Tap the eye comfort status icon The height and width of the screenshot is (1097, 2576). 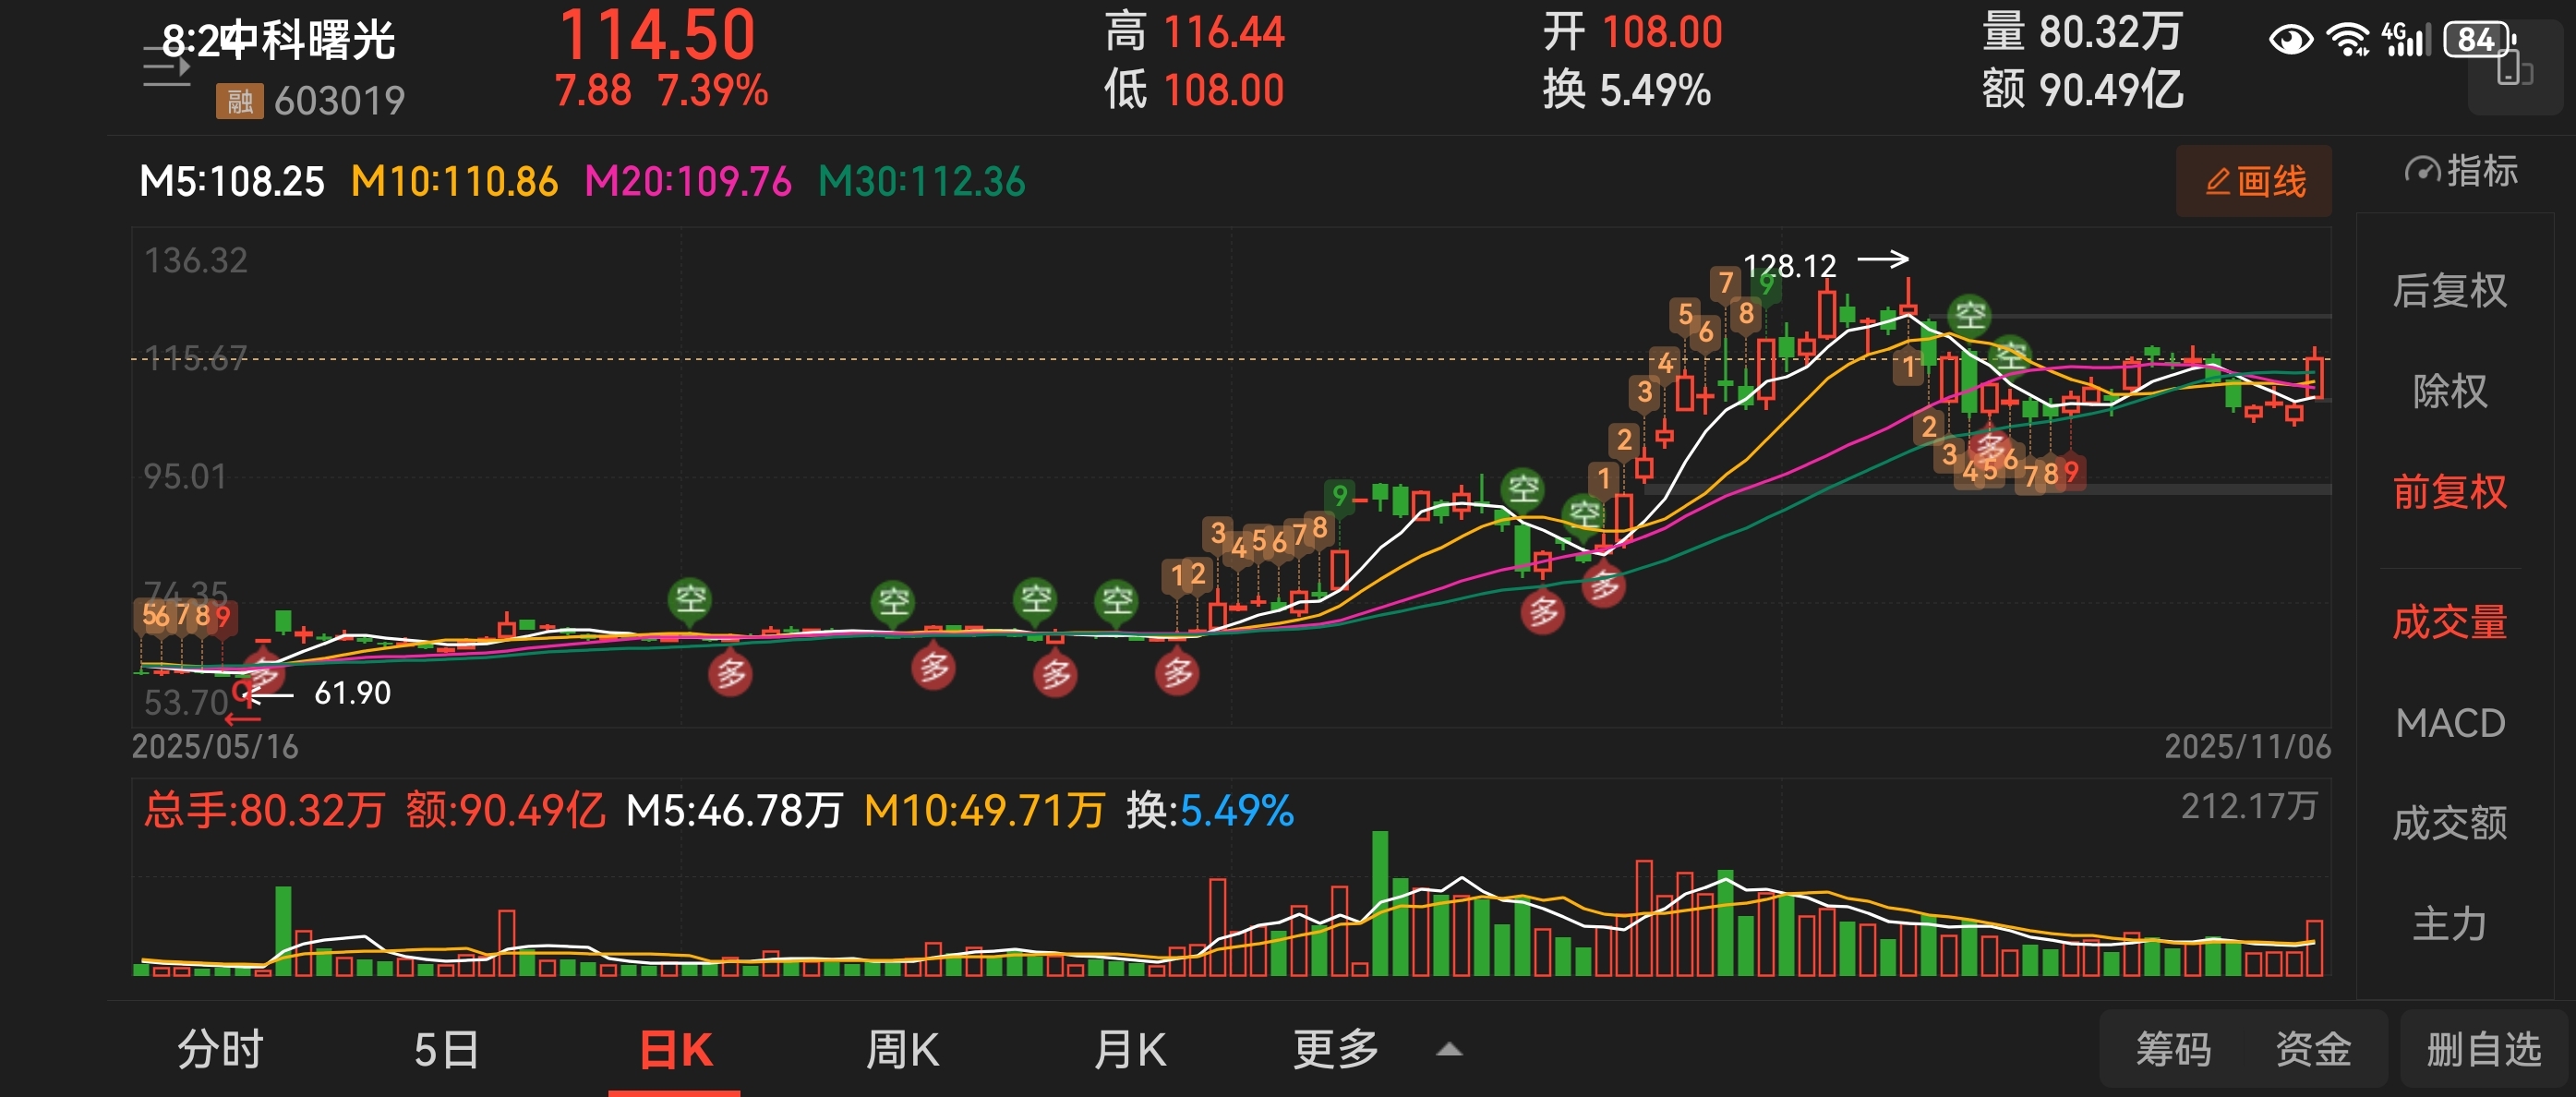[2290, 40]
